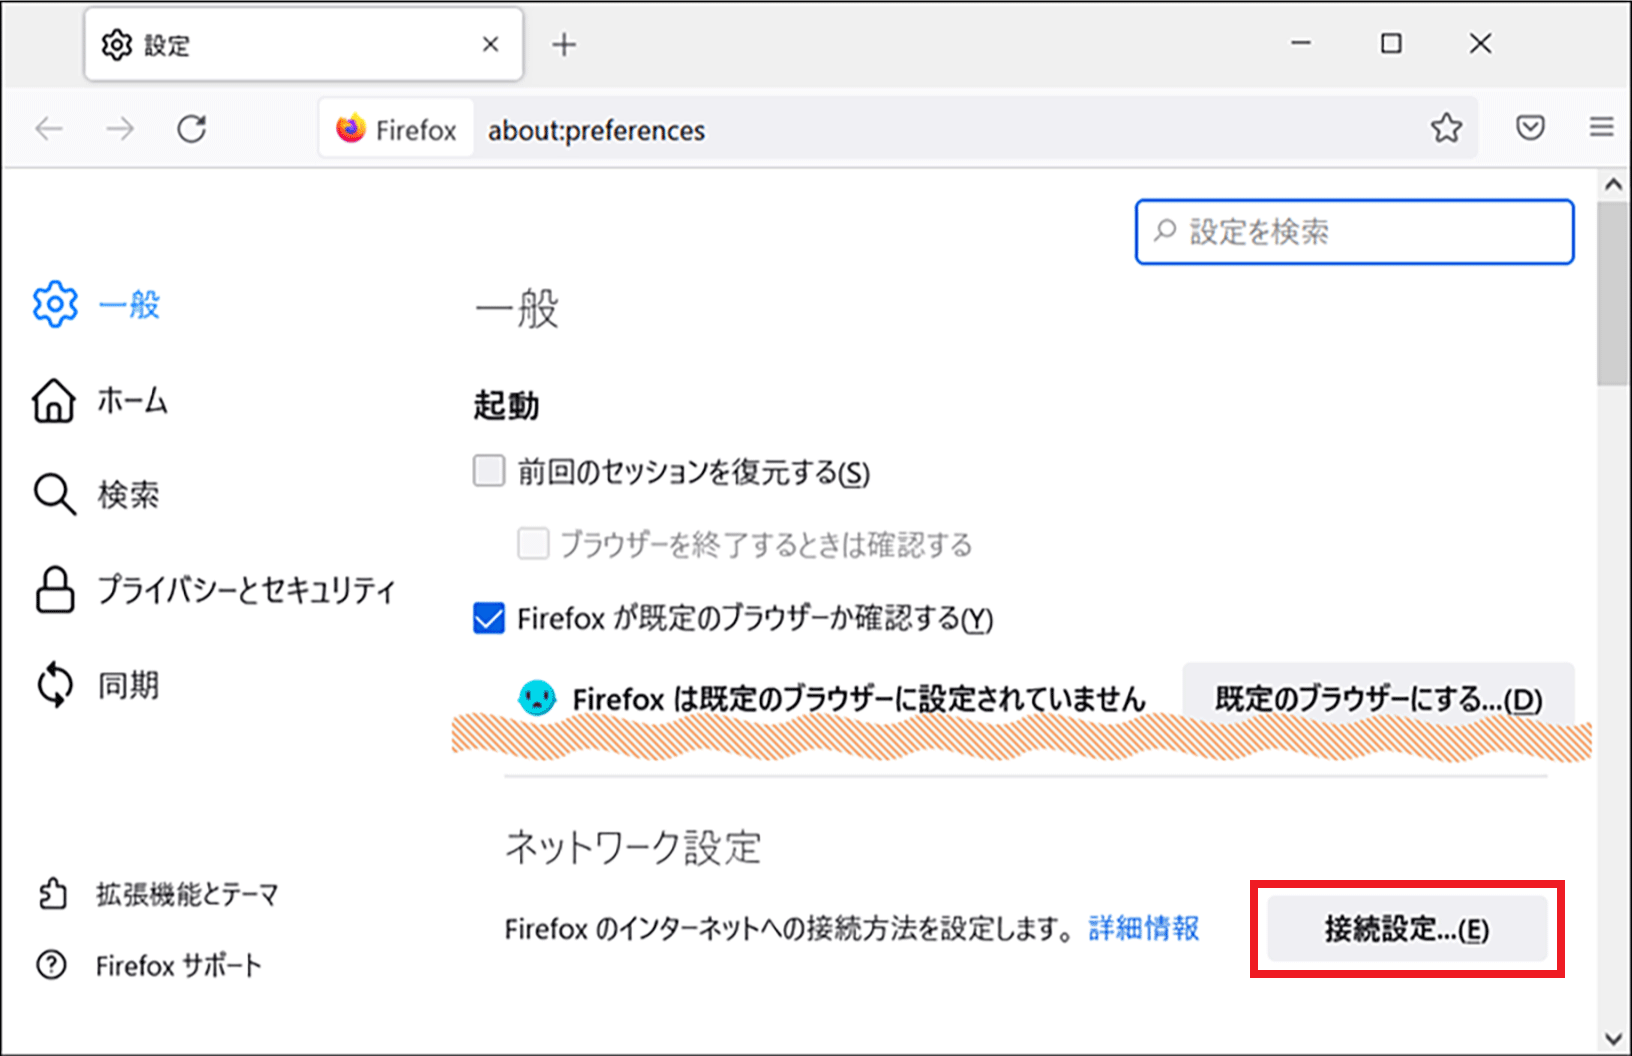Click the sad face icon beside default browser message
The width and height of the screenshot is (1632, 1056).
point(537,697)
